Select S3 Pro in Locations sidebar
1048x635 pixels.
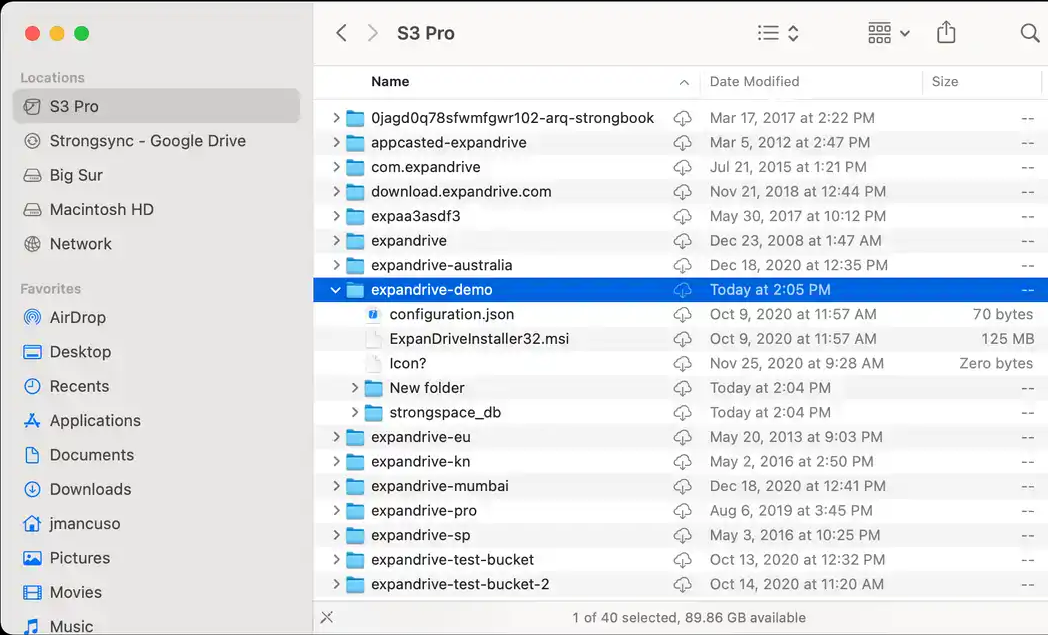156,106
